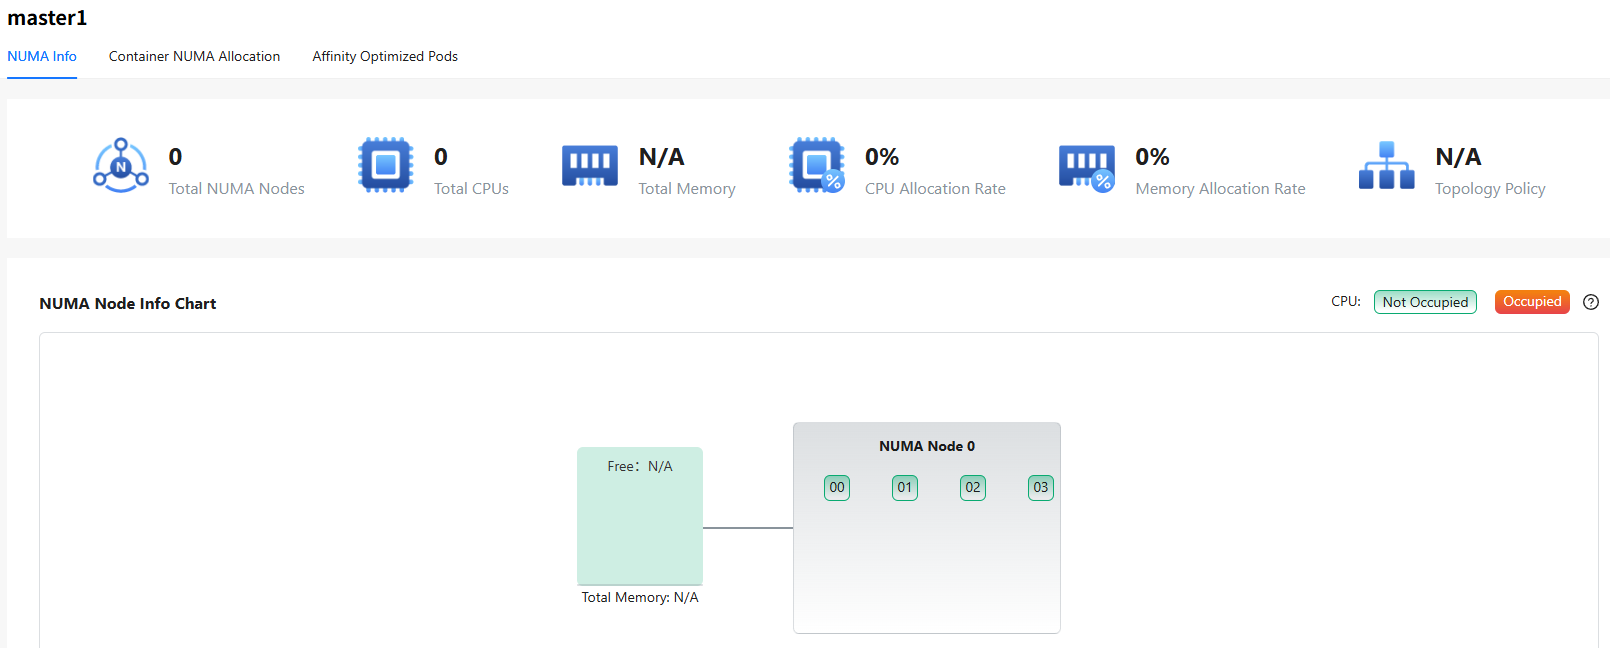Select CPU core 02 in NUMA Node 0

coord(973,488)
